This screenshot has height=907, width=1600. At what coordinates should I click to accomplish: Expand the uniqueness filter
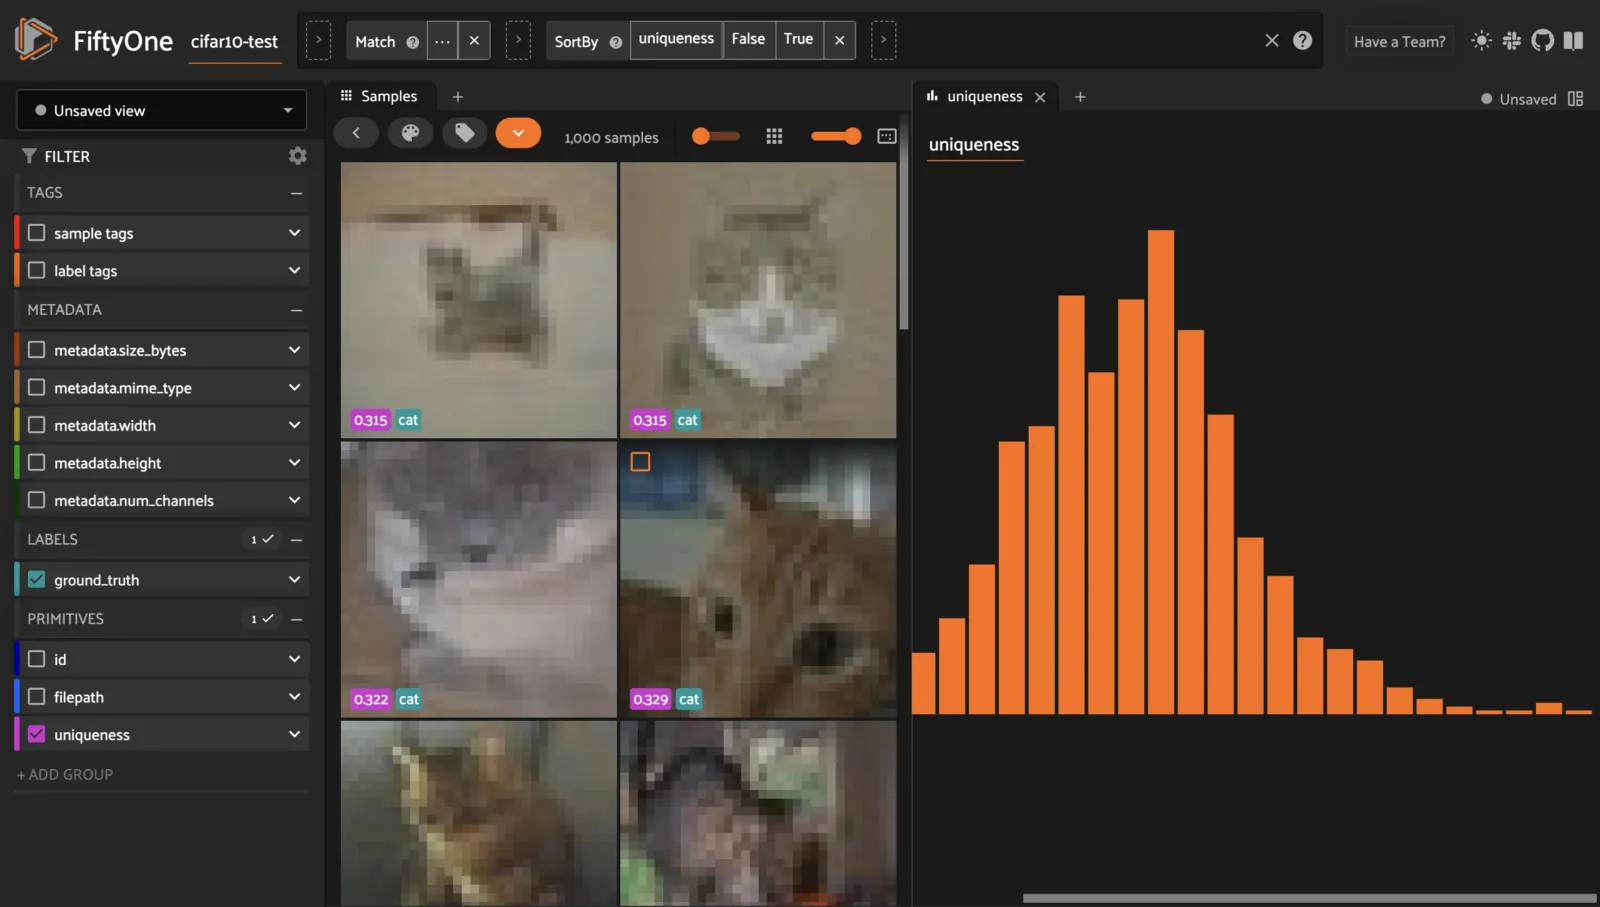click(294, 734)
